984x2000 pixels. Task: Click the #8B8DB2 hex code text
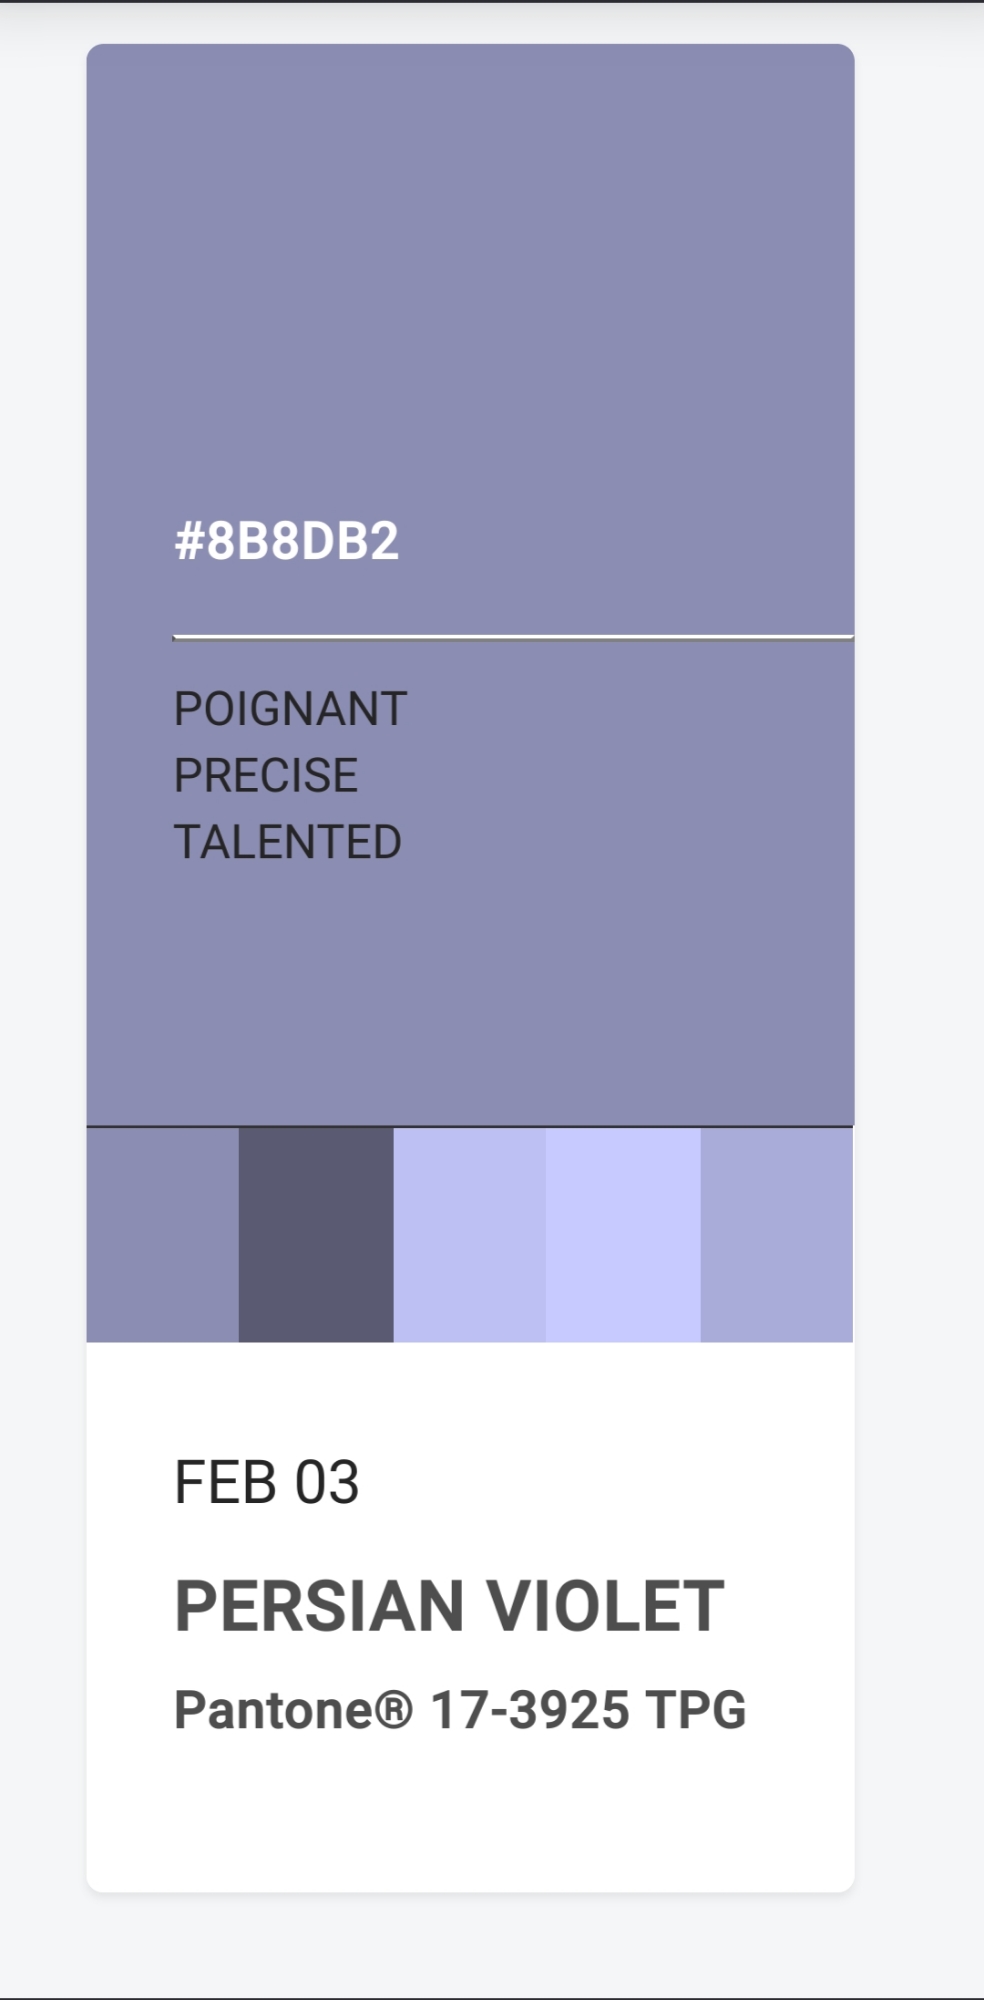286,542
